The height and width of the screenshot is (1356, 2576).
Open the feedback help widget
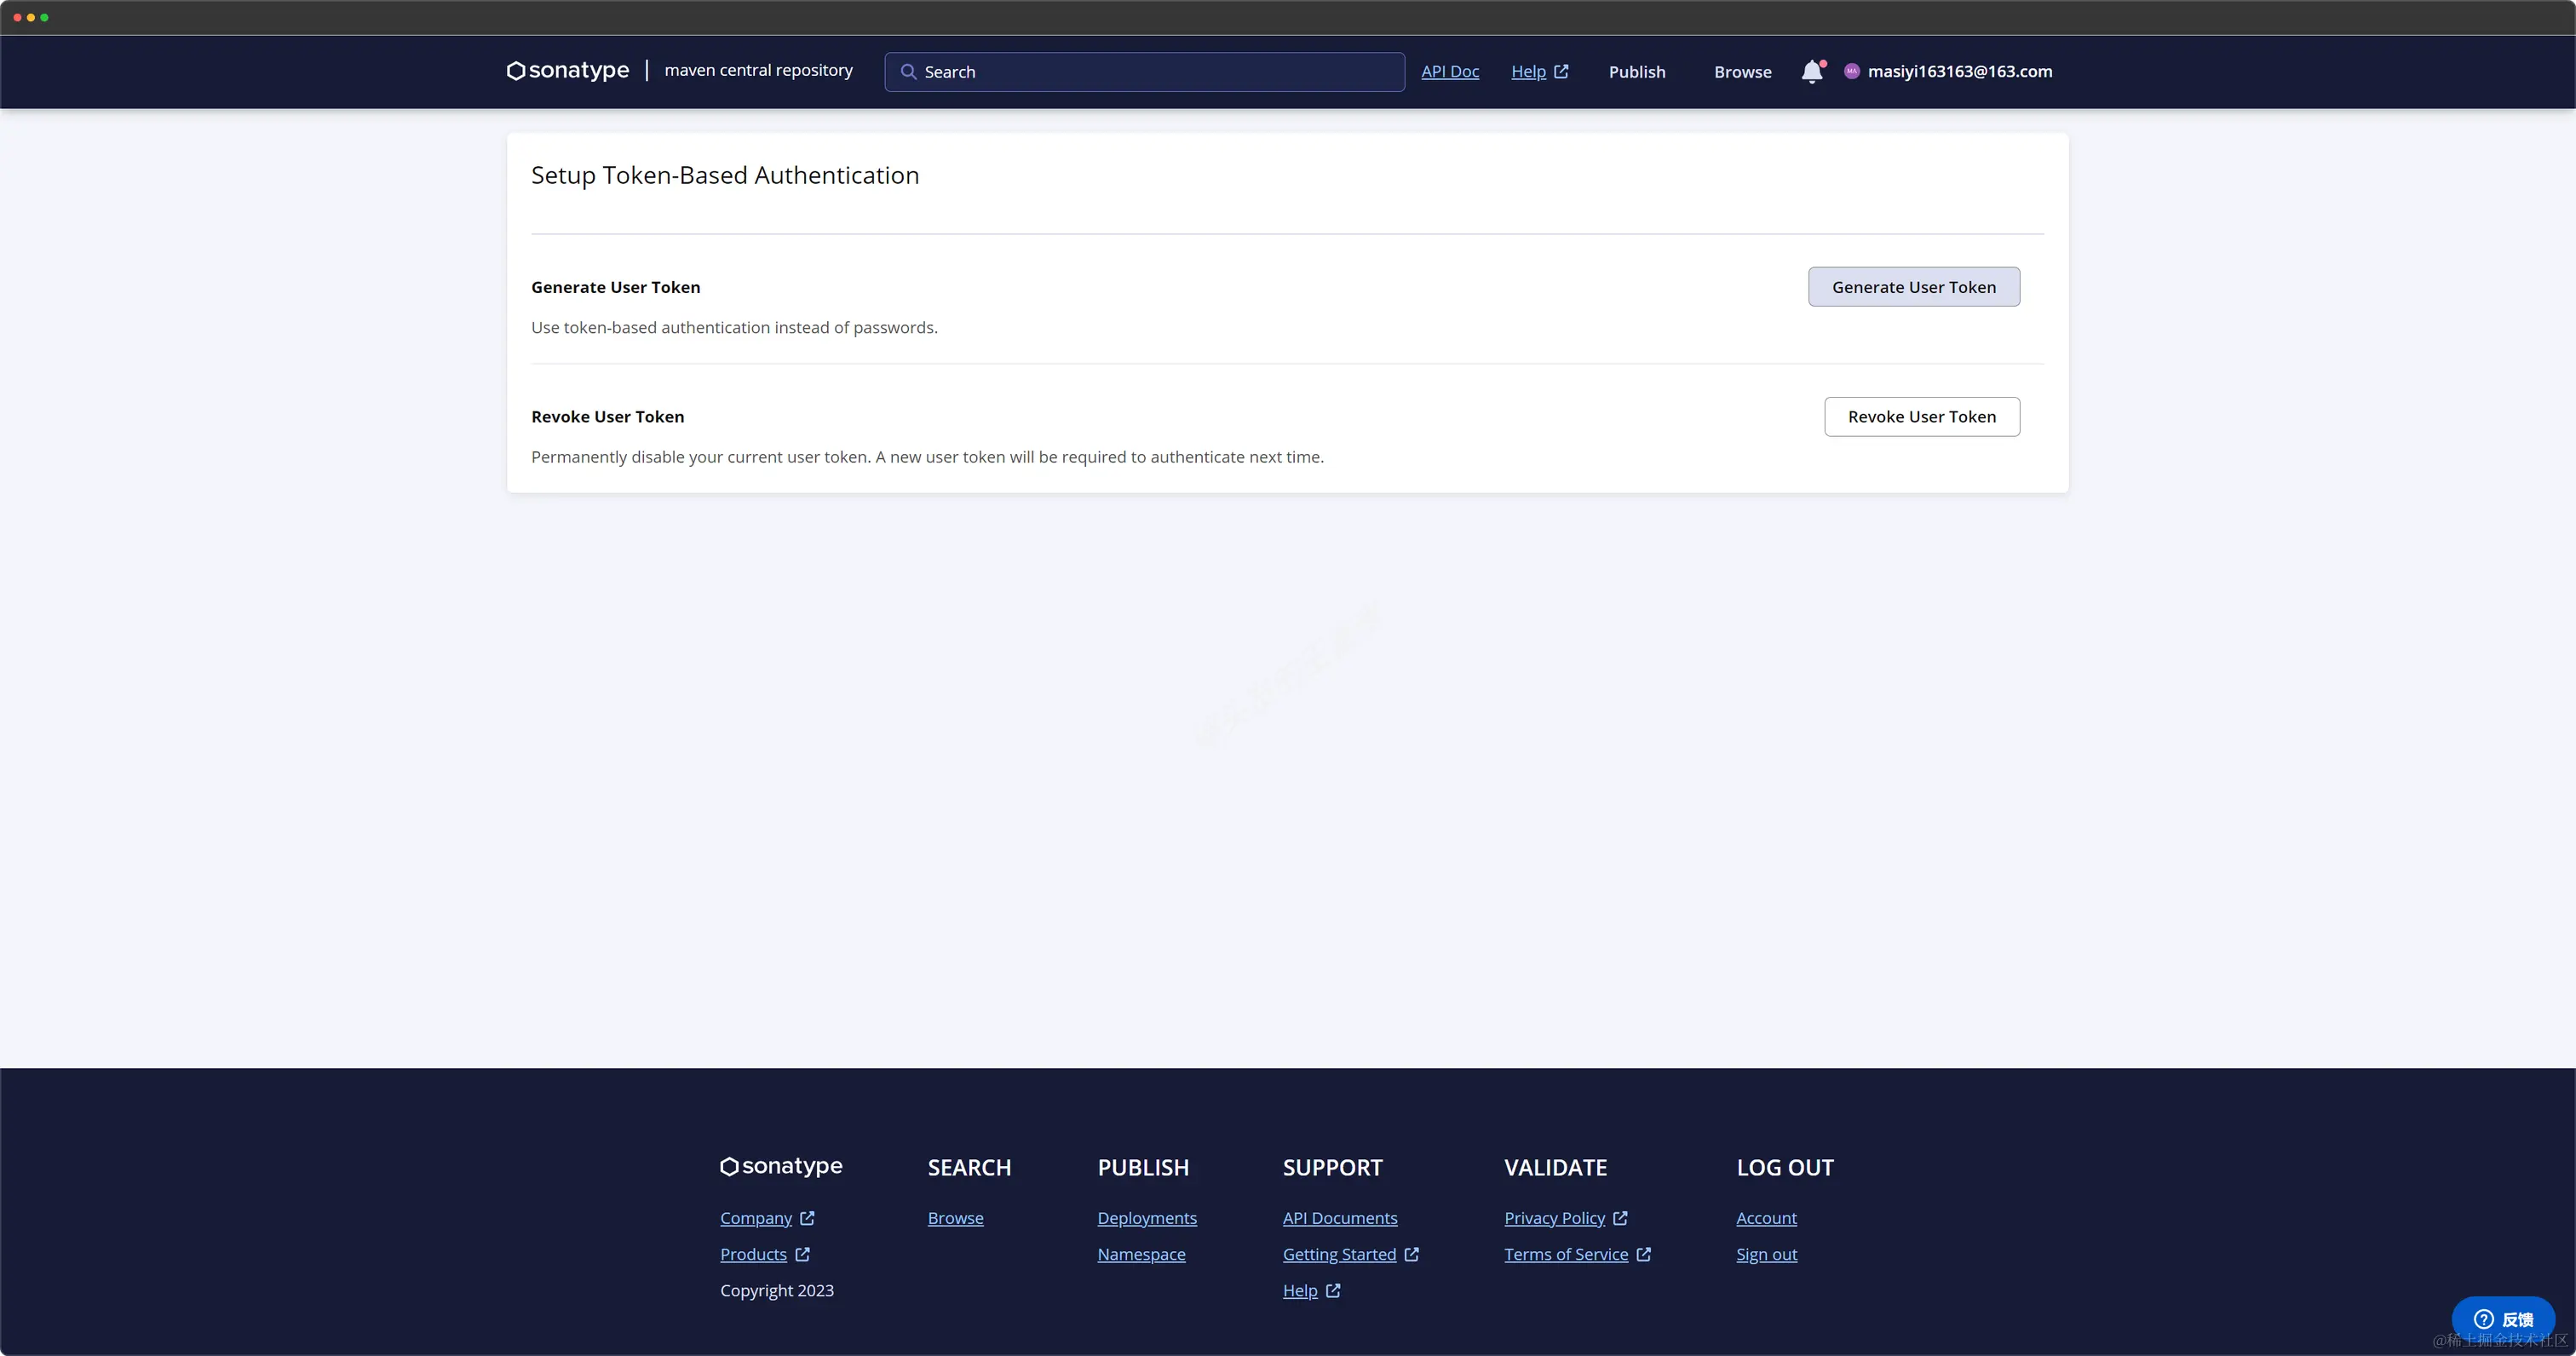[x=2502, y=1319]
